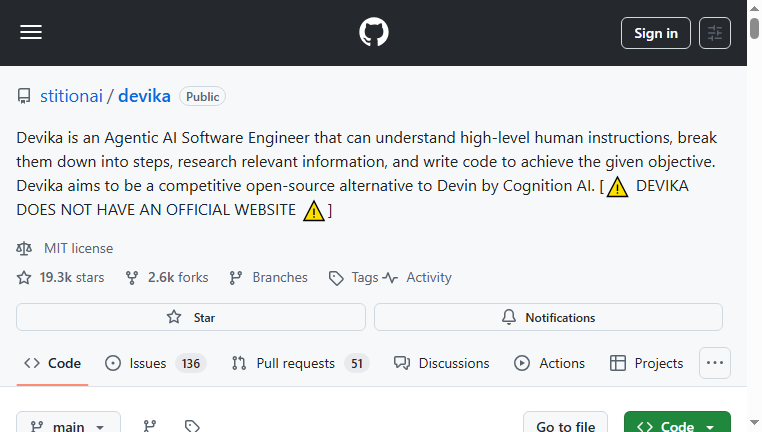Open the Discussions tab
Image resolution: width=762 pixels, height=432 pixels.
(441, 363)
